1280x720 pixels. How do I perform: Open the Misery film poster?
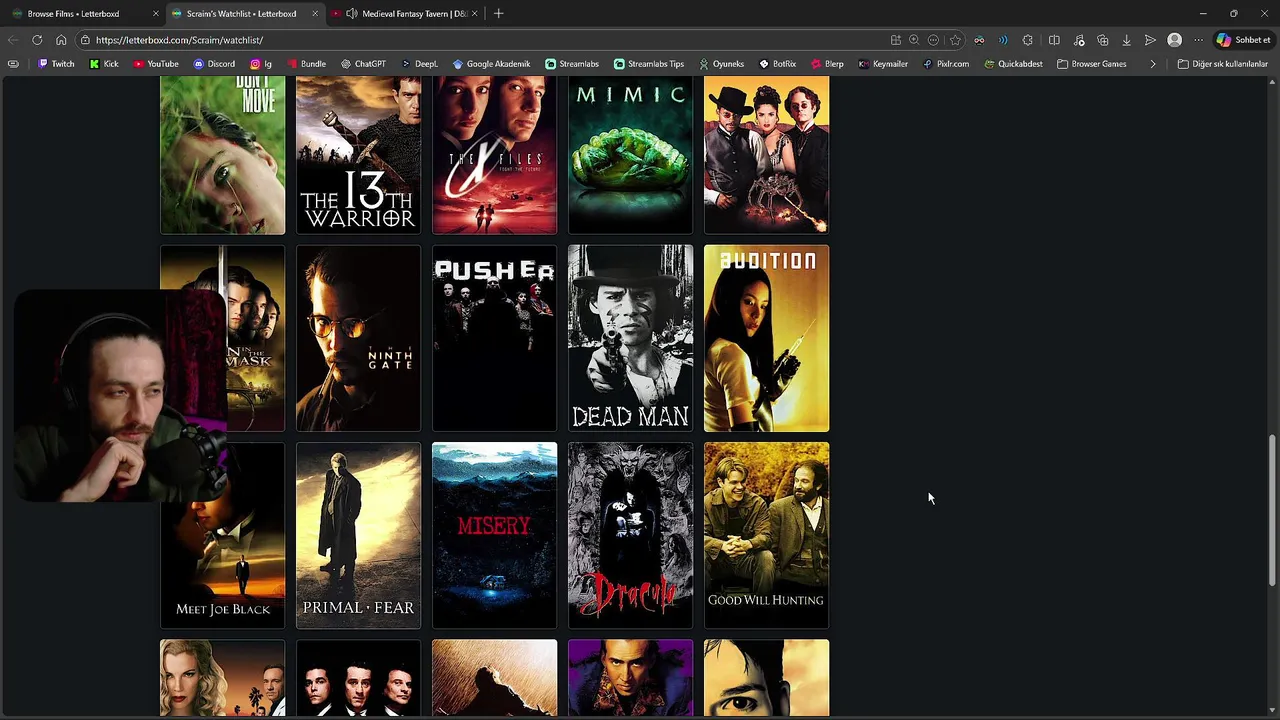click(x=494, y=535)
